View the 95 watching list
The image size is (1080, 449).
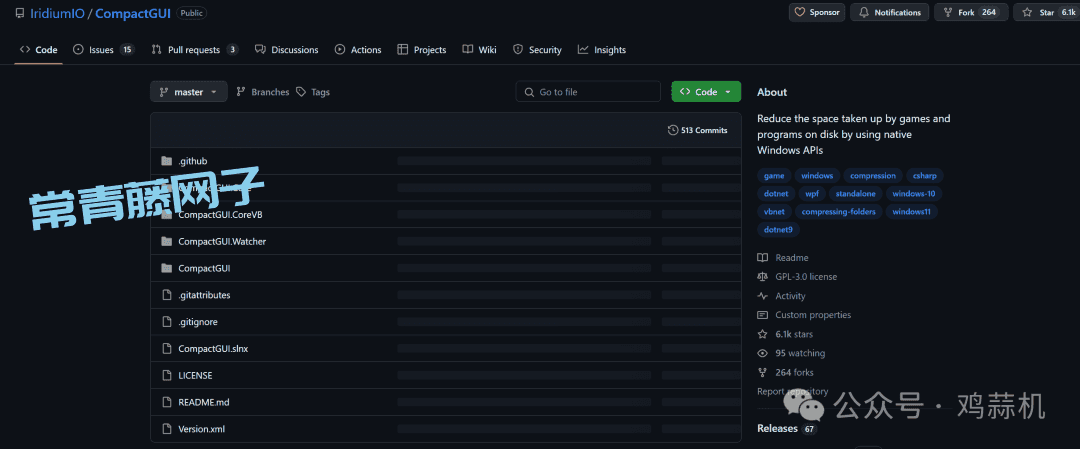[x=791, y=353]
